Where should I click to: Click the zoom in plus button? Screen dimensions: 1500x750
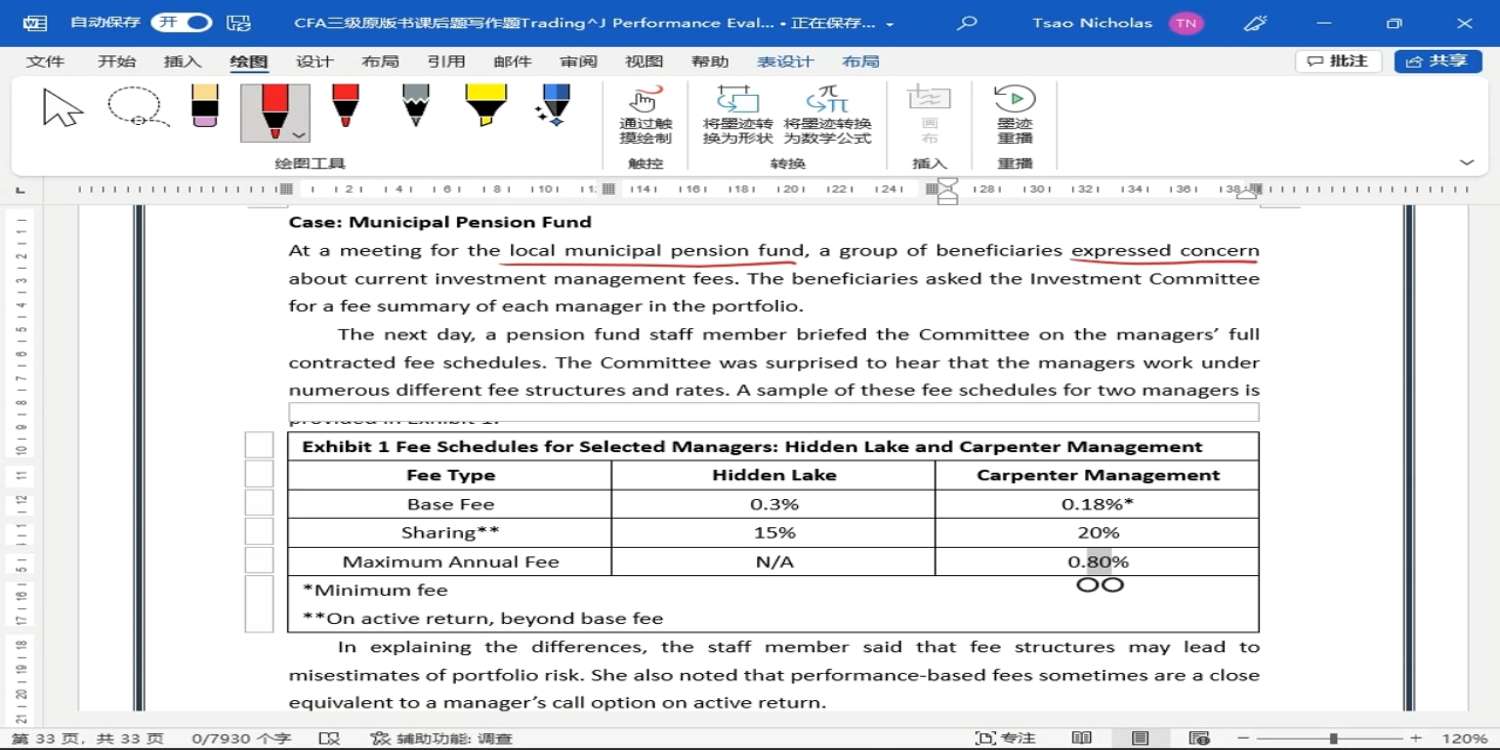coord(1415,738)
